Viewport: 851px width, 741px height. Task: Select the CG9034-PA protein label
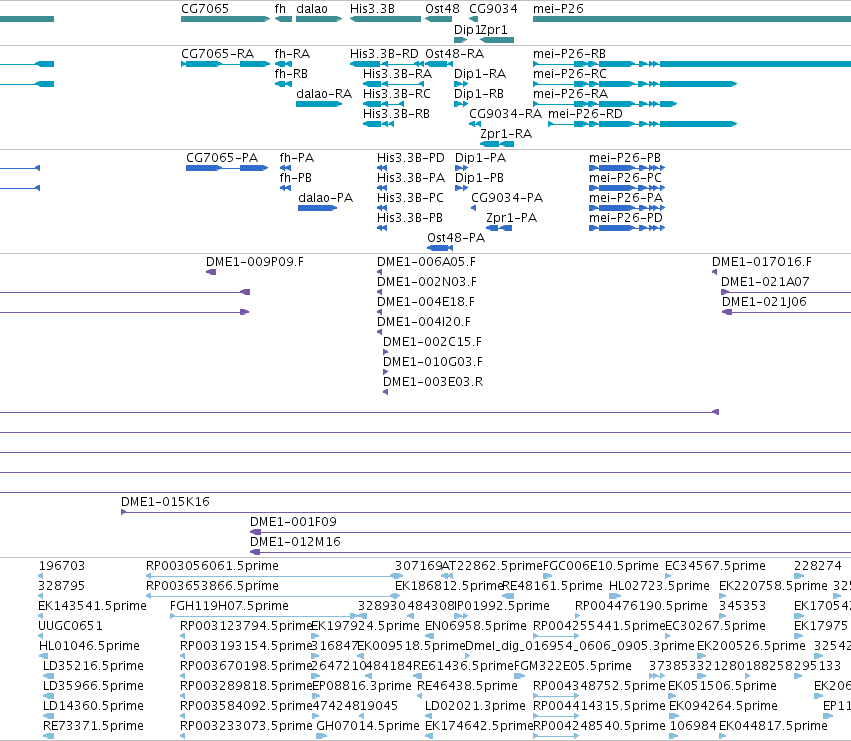507,198
